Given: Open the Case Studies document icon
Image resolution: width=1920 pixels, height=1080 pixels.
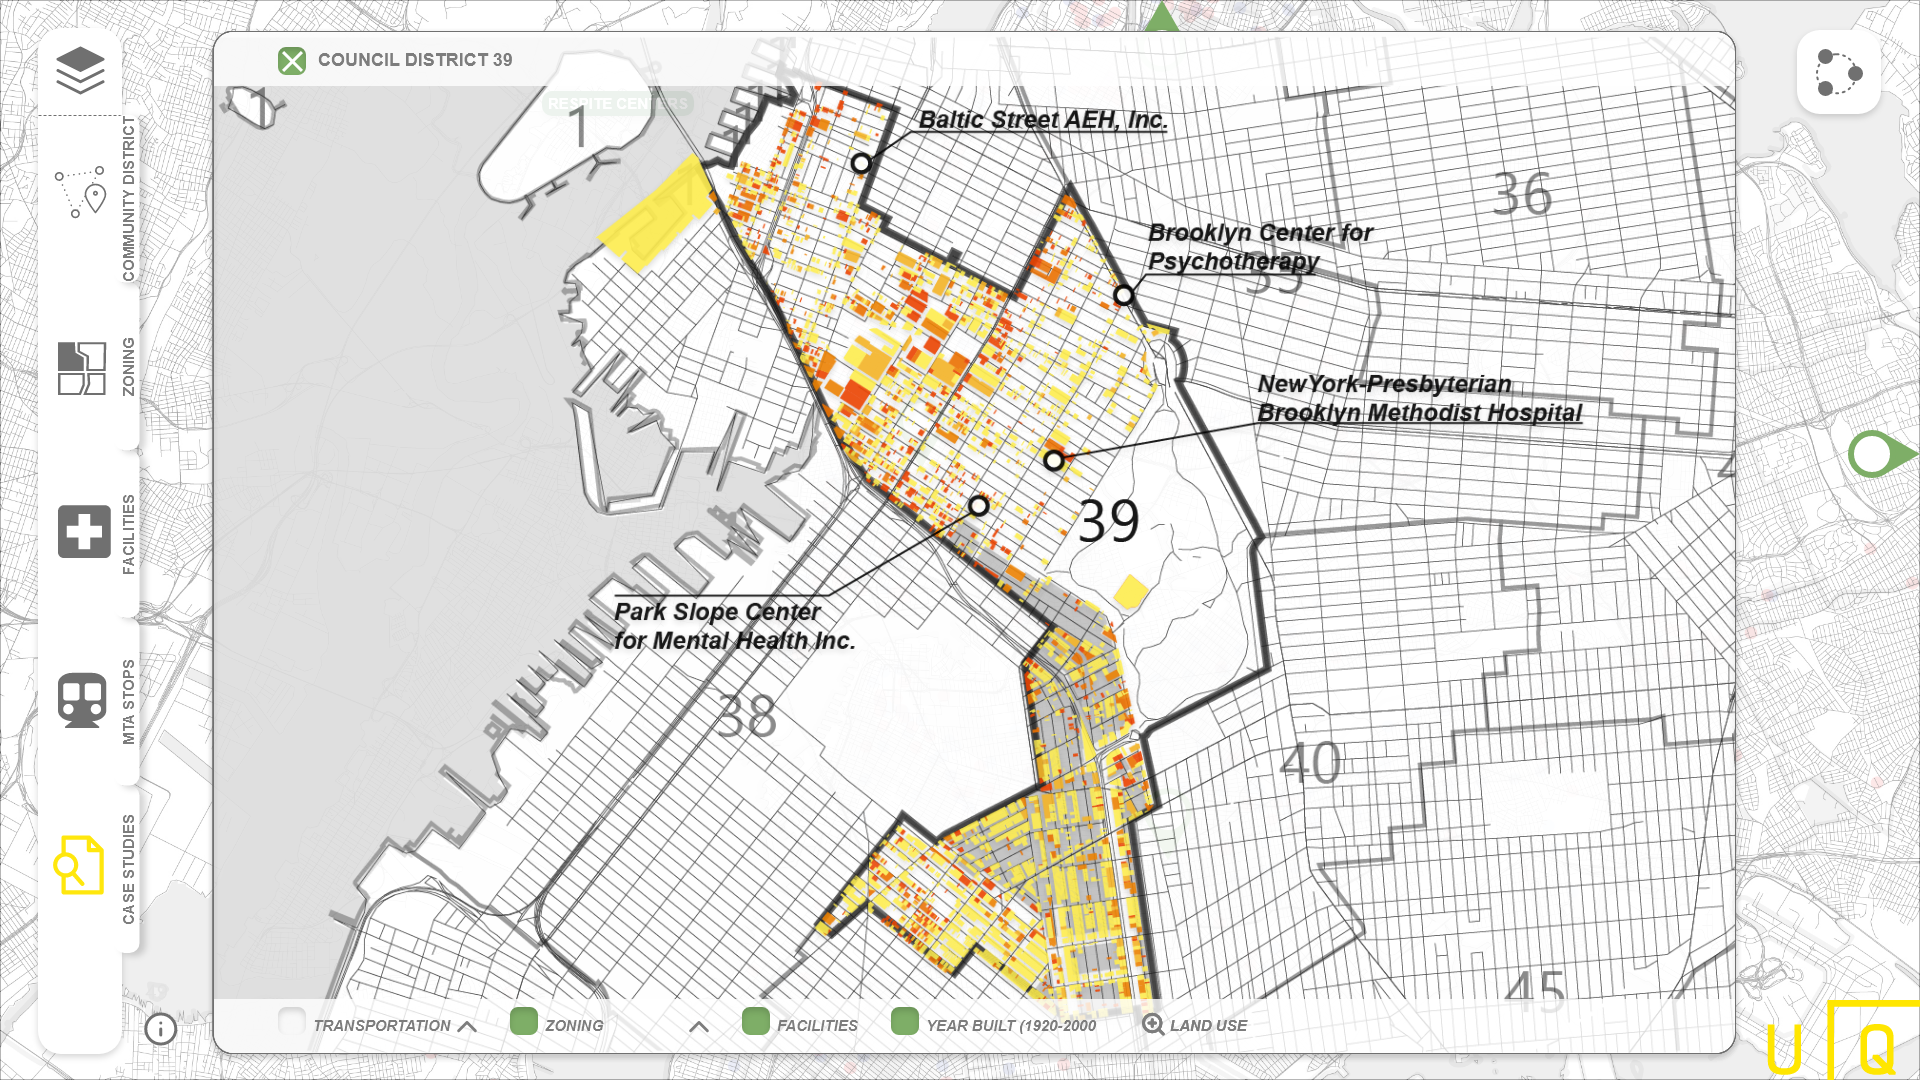Looking at the screenshot, I should pos(80,865).
